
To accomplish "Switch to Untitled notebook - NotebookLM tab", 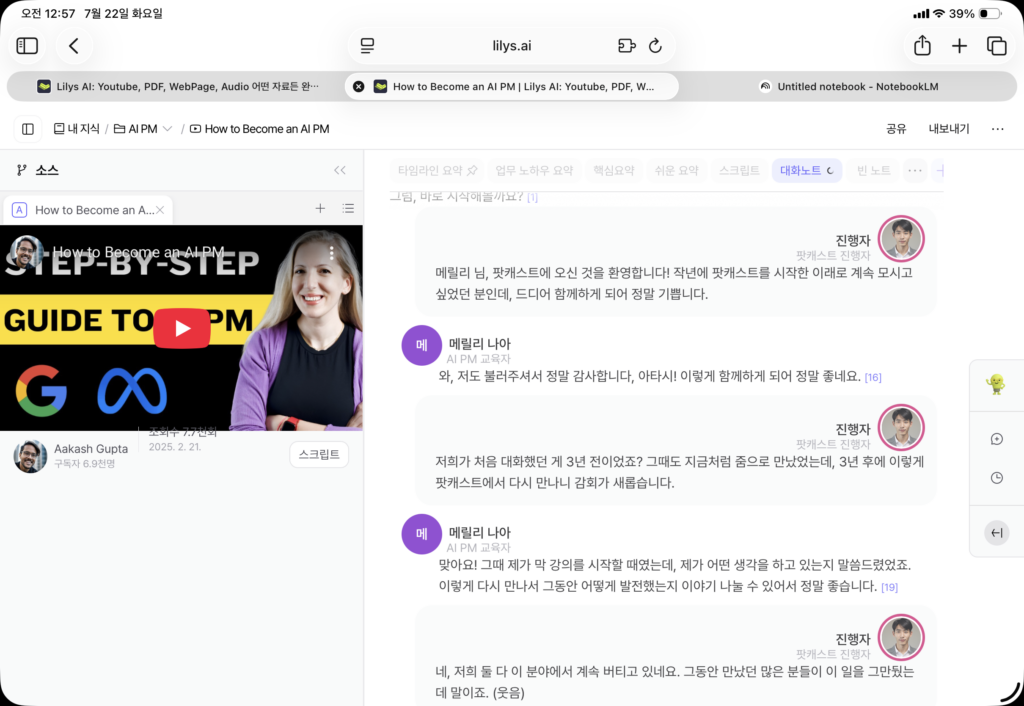I will click(848, 86).
